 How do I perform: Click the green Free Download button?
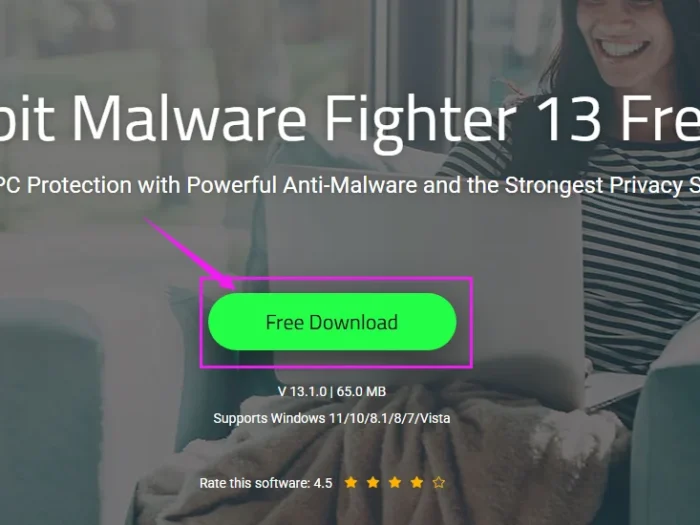coord(332,321)
